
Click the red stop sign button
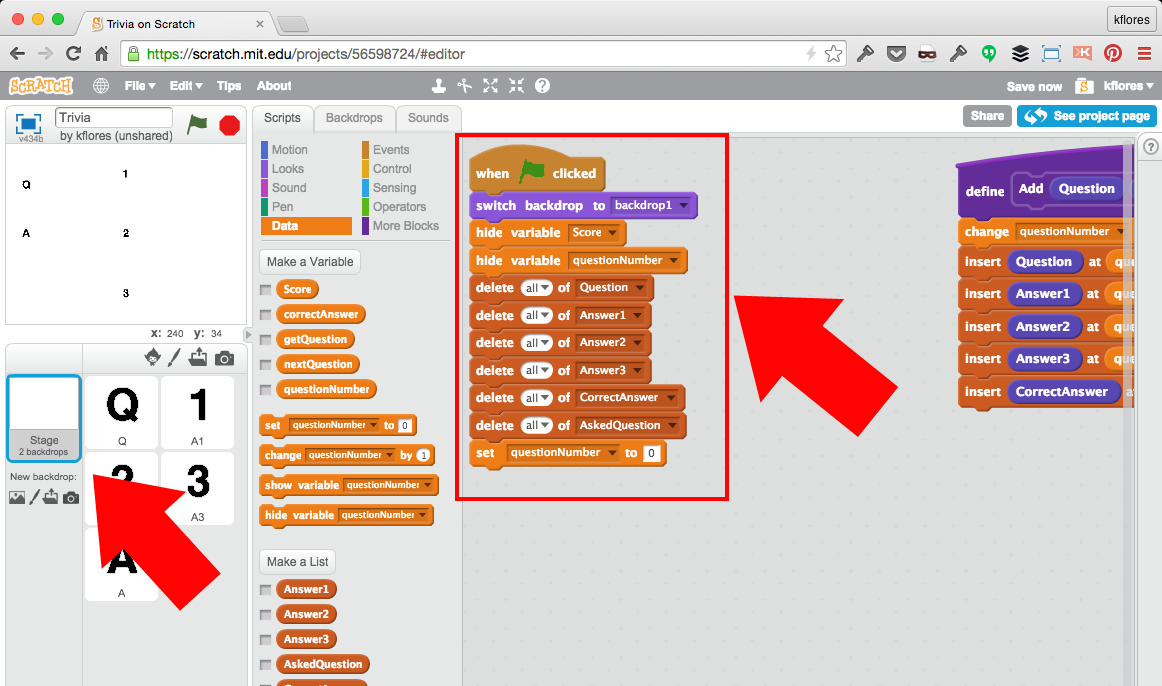pos(230,125)
